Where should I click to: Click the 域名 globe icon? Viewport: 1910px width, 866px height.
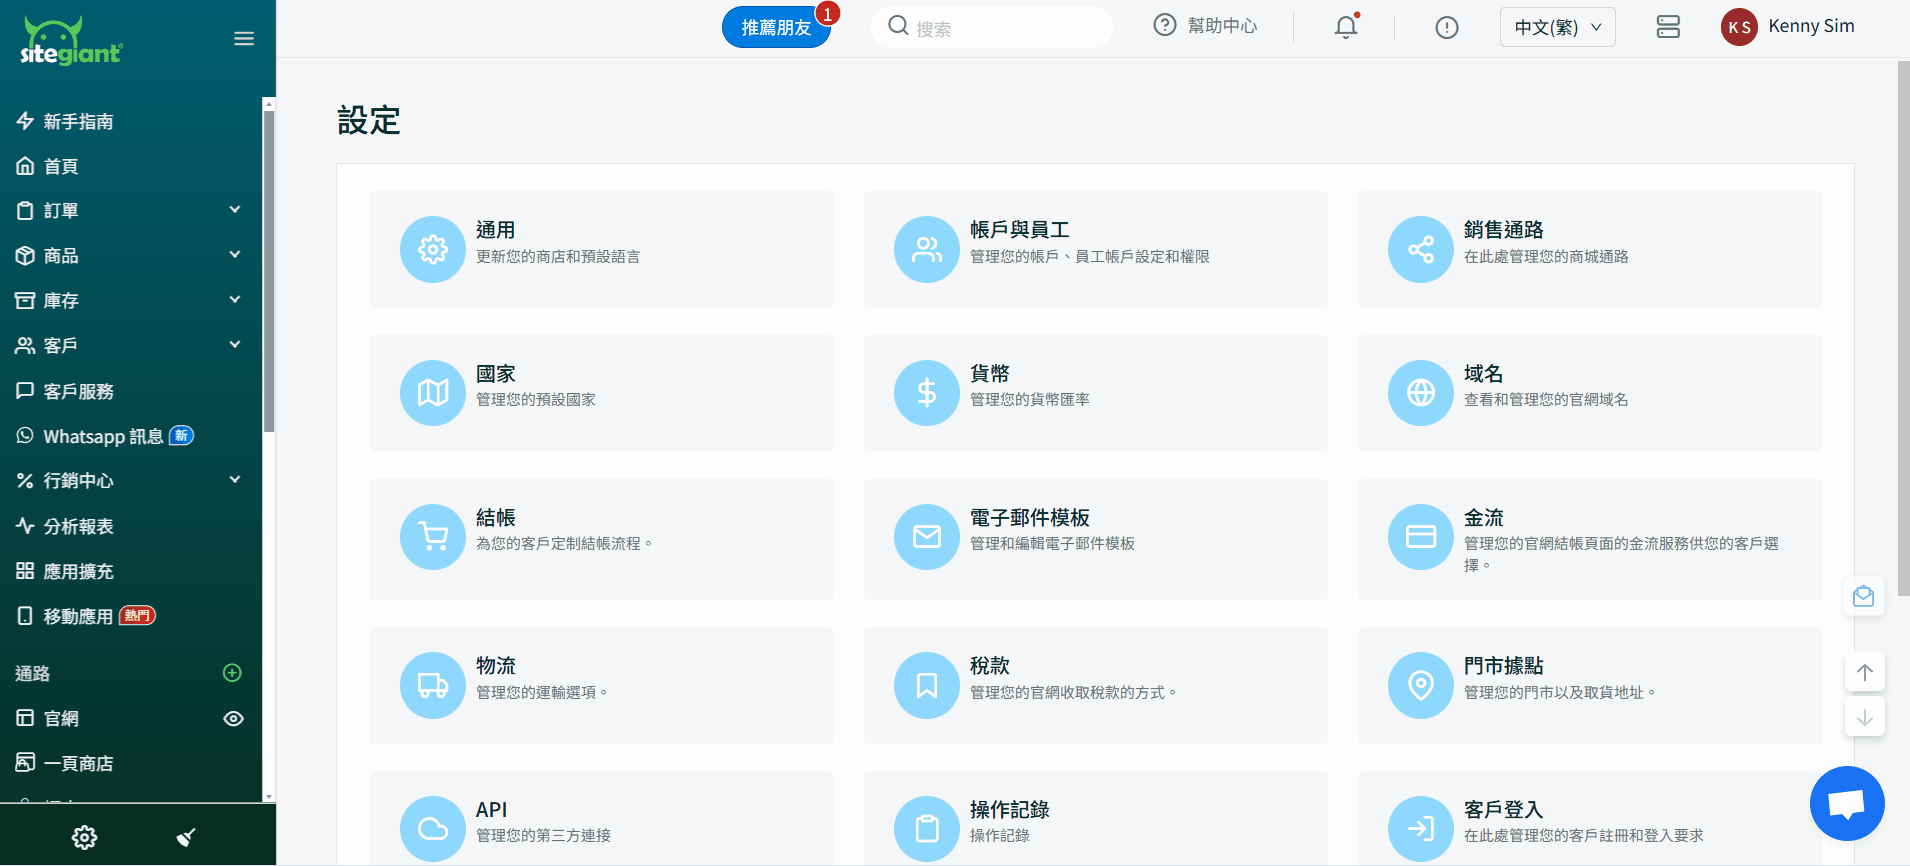1420,393
